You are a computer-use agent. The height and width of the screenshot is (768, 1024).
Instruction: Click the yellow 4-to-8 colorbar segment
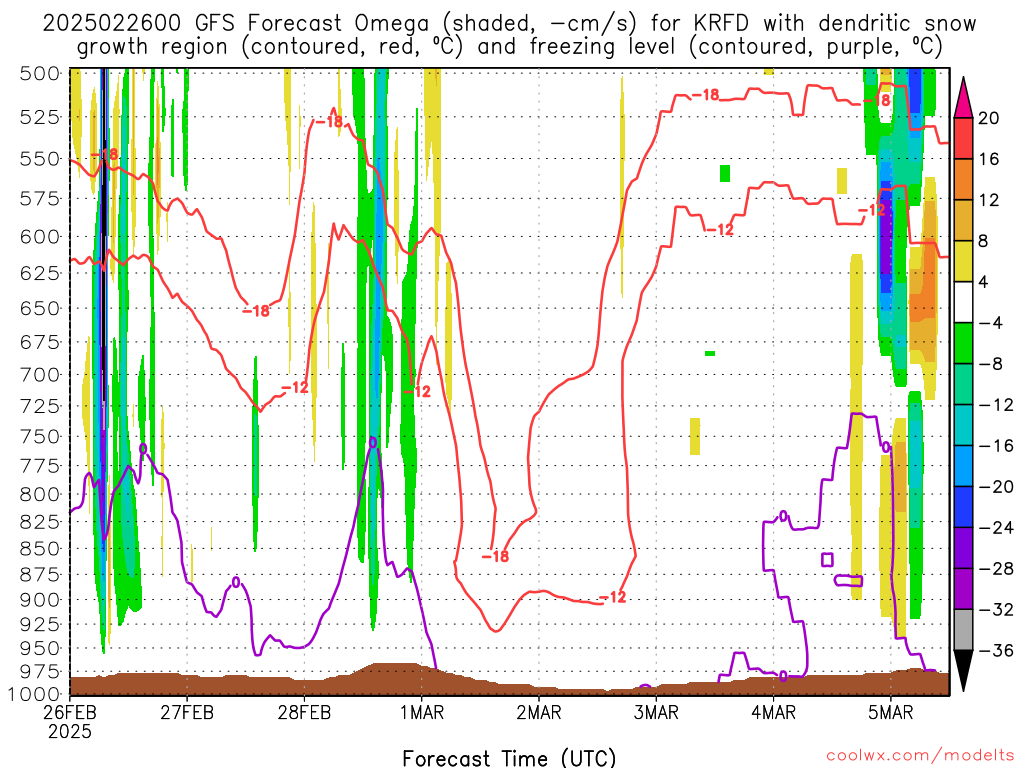click(x=963, y=261)
